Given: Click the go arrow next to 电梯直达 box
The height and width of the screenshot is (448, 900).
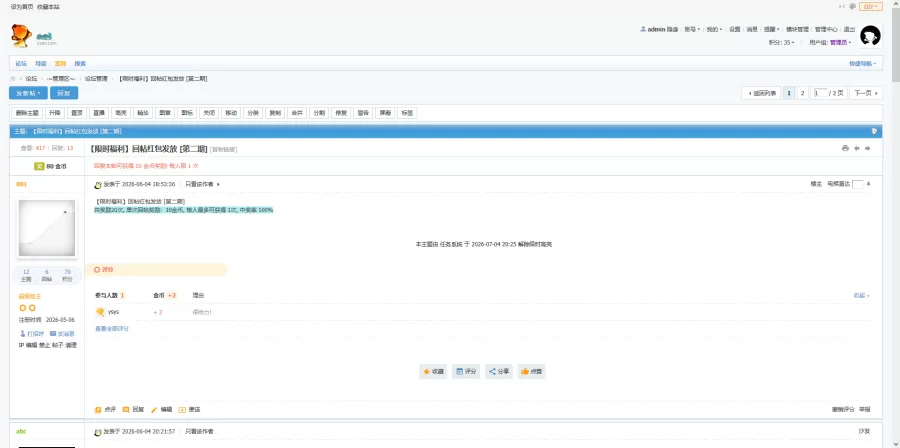Looking at the screenshot, I should [x=868, y=184].
